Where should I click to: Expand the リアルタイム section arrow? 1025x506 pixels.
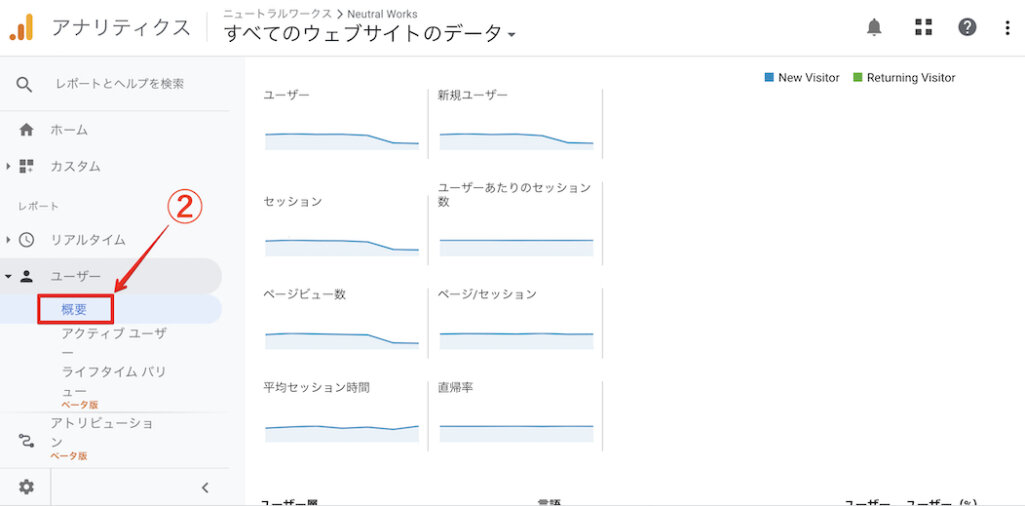tap(9, 240)
